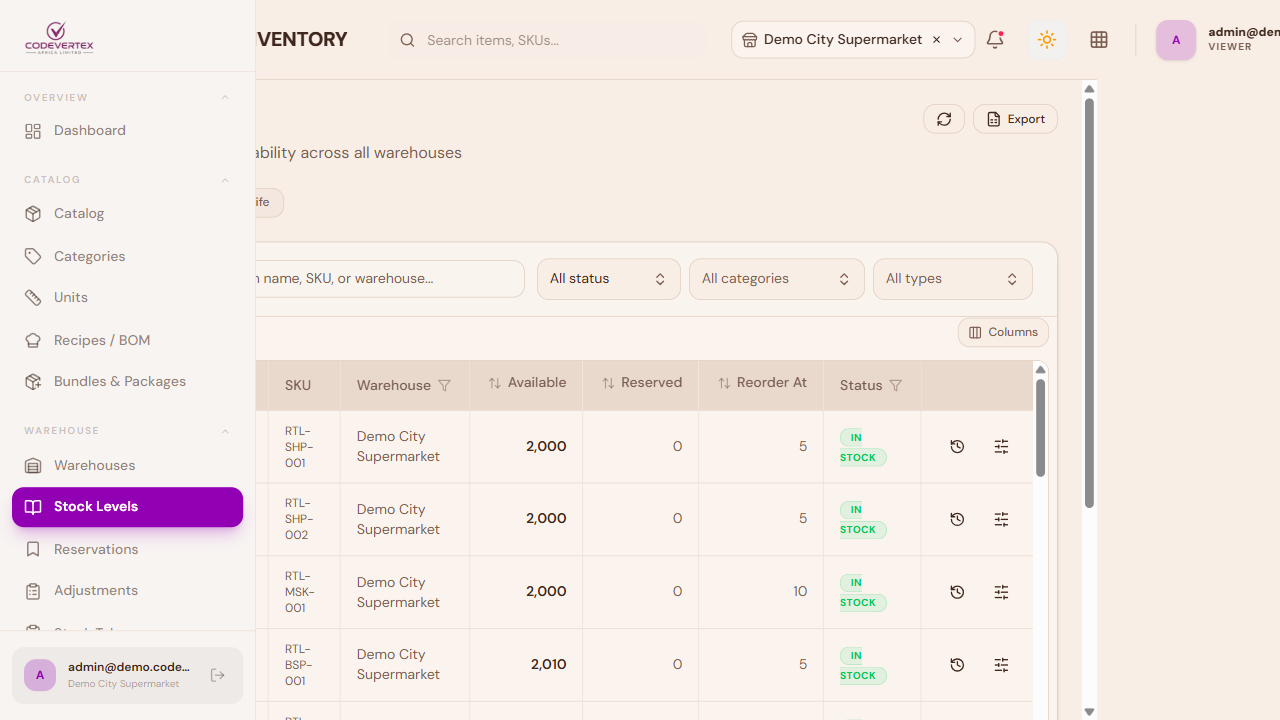Open the All types dropdown
The width and height of the screenshot is (1280, 720).
[x=953, y=279]
